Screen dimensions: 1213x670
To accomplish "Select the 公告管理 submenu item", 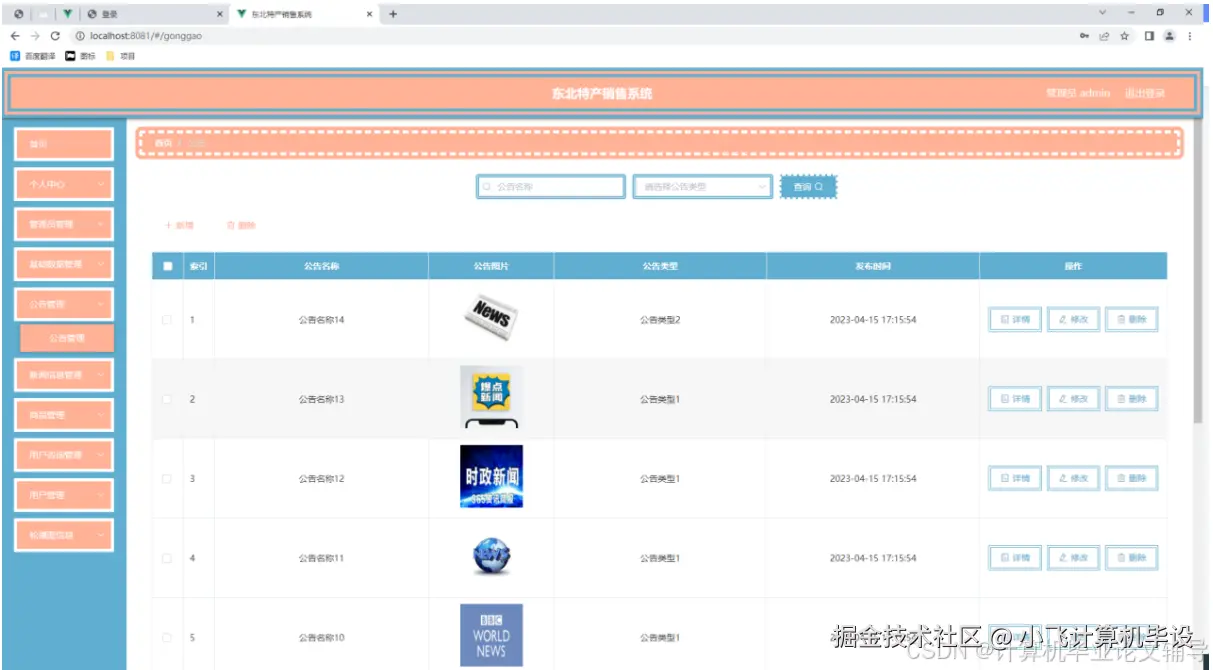I will pos(67,338).
